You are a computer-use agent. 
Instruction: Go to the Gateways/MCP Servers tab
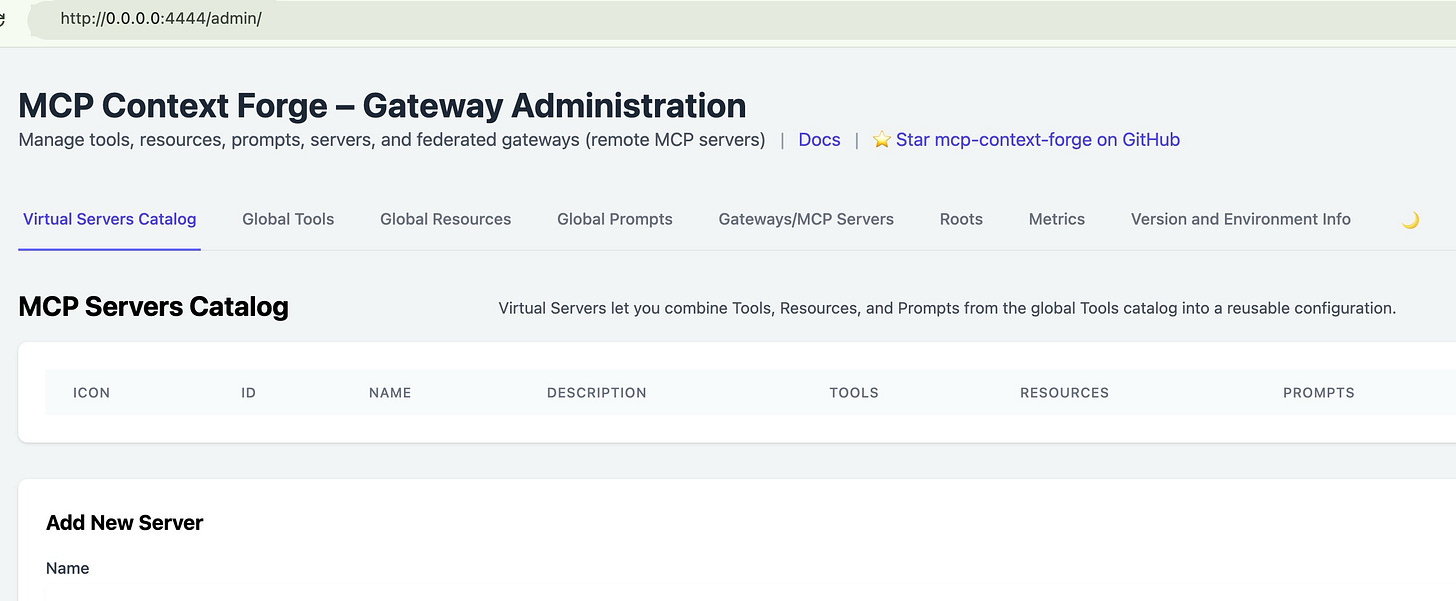coord(806,219)
